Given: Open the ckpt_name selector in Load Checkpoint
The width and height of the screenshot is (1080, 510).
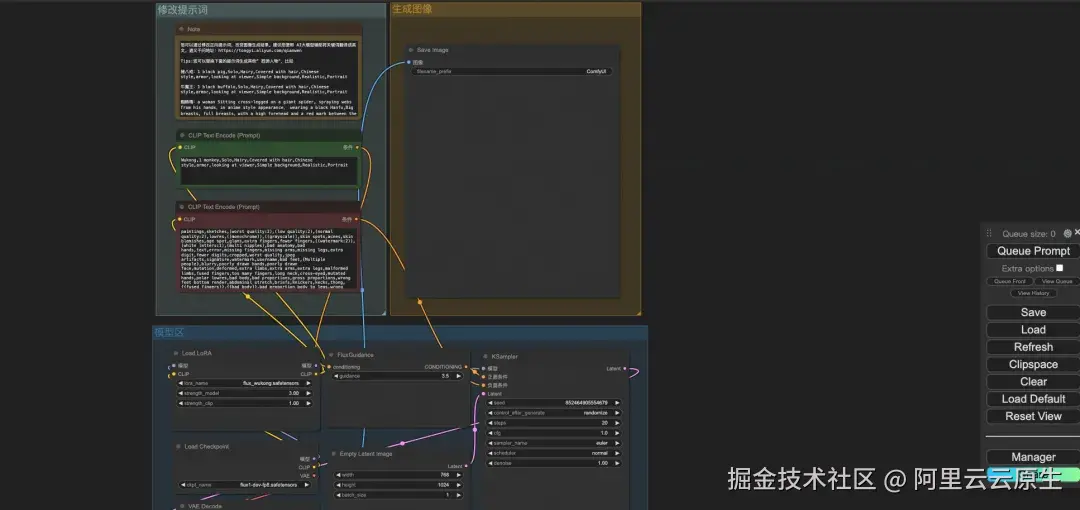Looking at the screenshot, I should 247,484.
